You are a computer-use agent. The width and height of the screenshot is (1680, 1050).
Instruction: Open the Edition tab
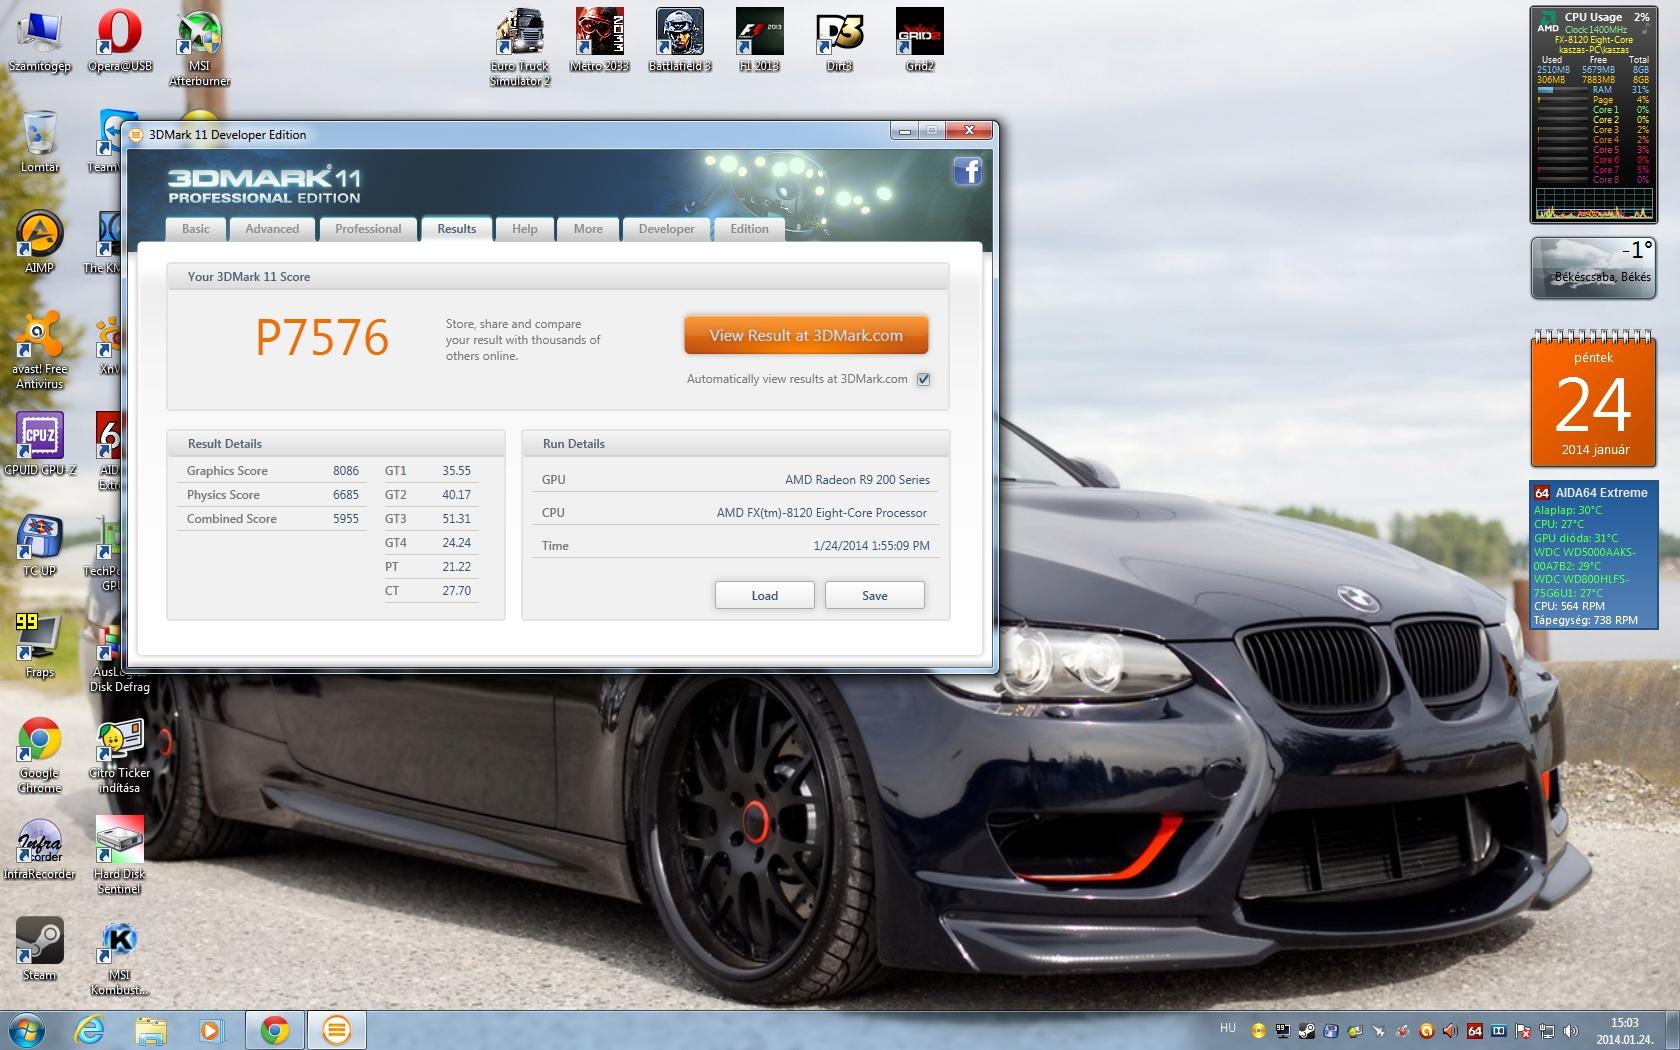(749, 229)
